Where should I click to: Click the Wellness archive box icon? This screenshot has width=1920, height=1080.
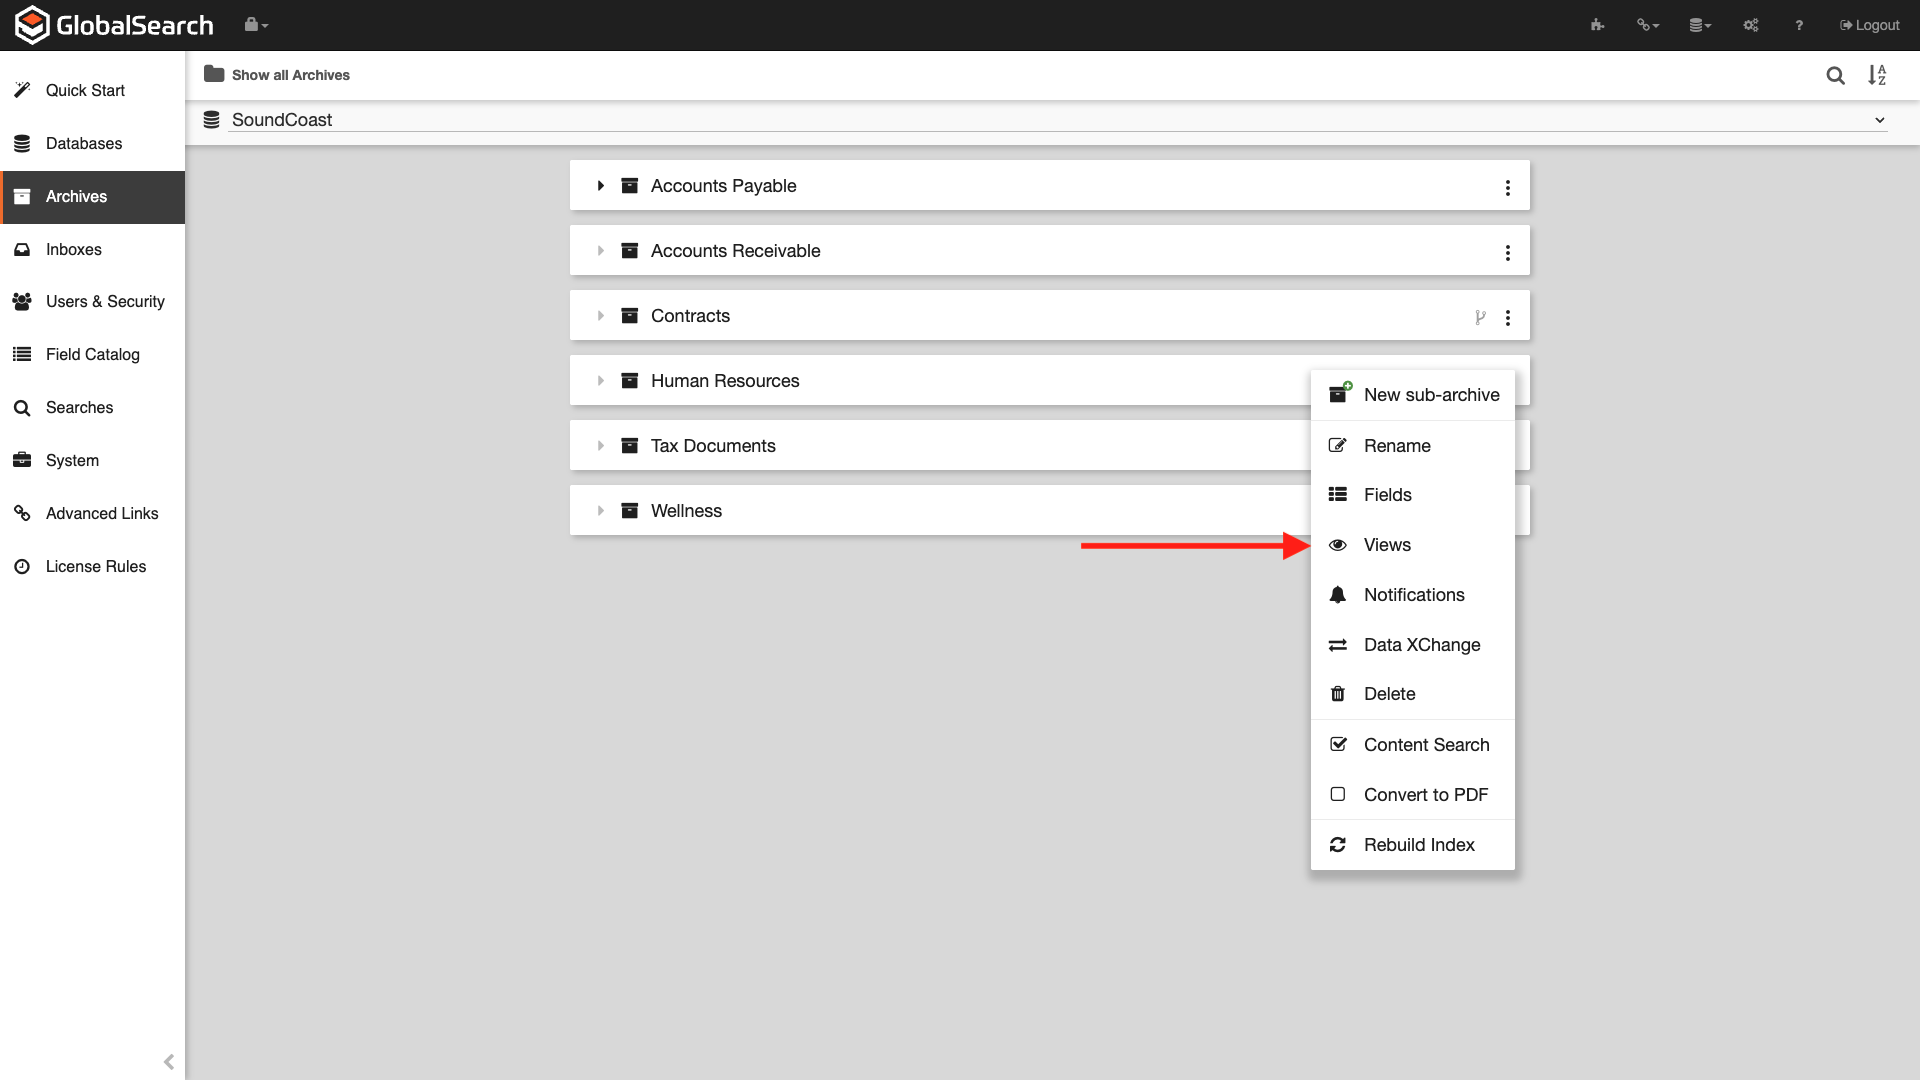(x=629, y=511)
